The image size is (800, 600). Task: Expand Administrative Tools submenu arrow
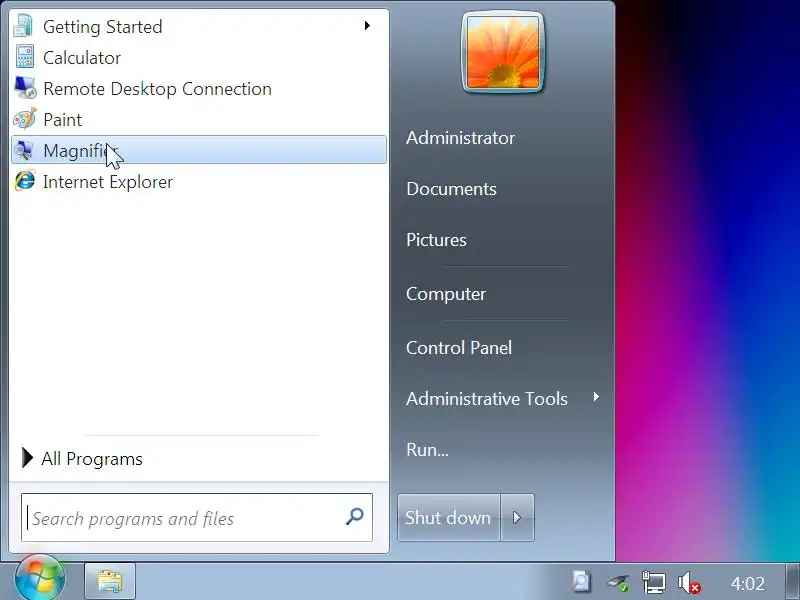click(x=596, y=397)
